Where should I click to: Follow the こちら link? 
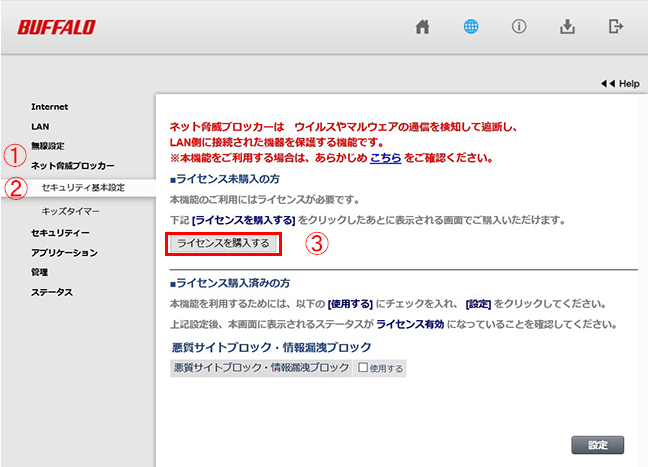387,158
